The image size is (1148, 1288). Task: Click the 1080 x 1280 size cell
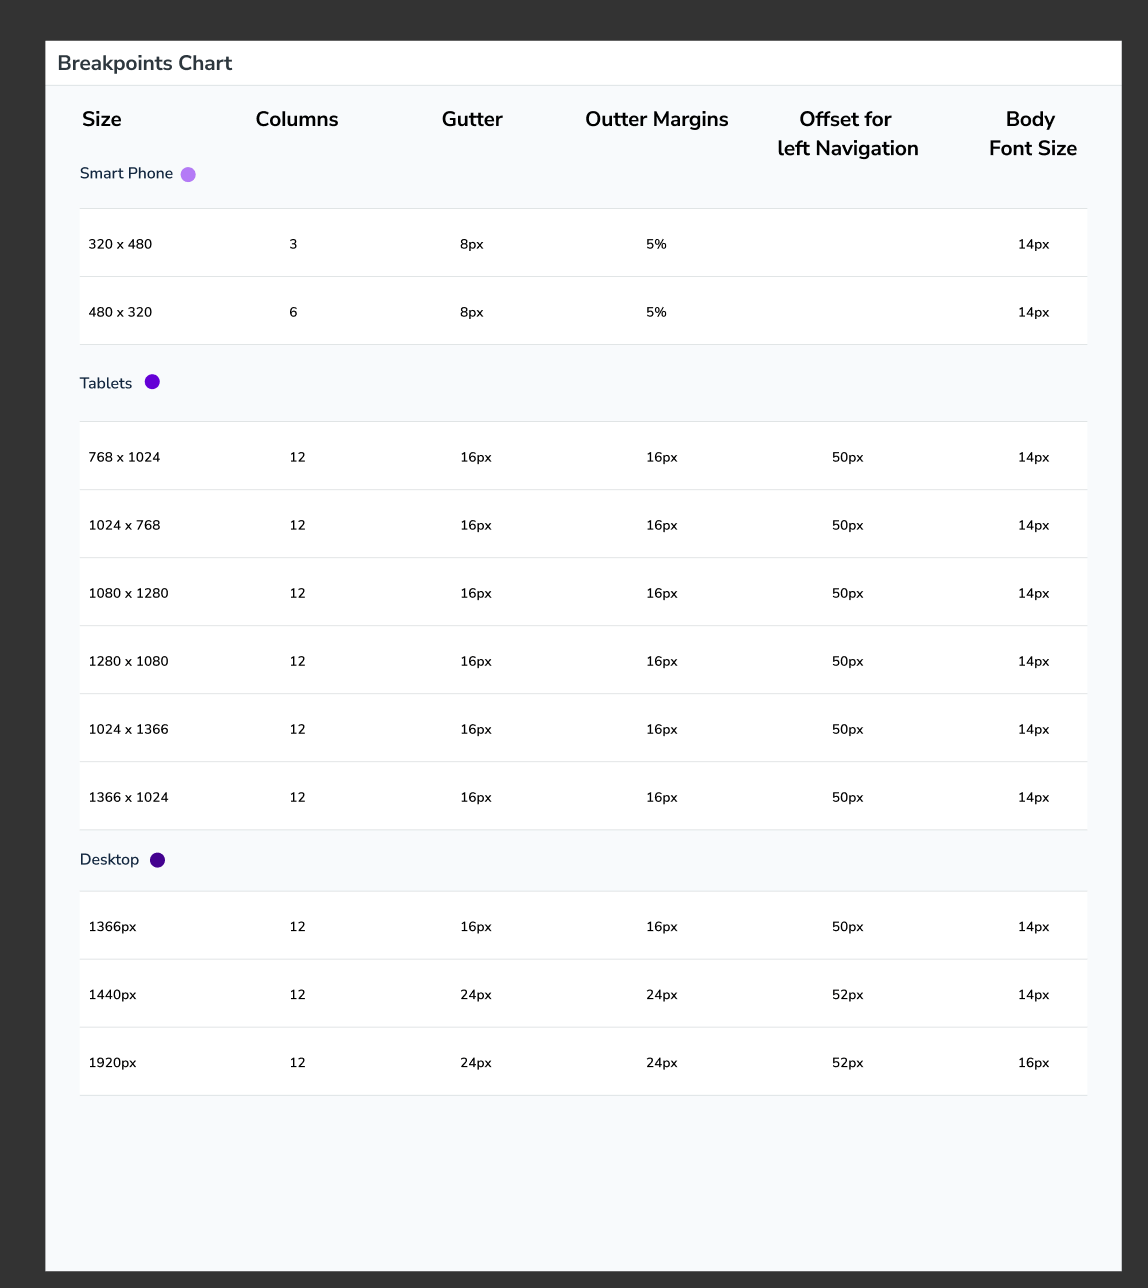(128, 593)
